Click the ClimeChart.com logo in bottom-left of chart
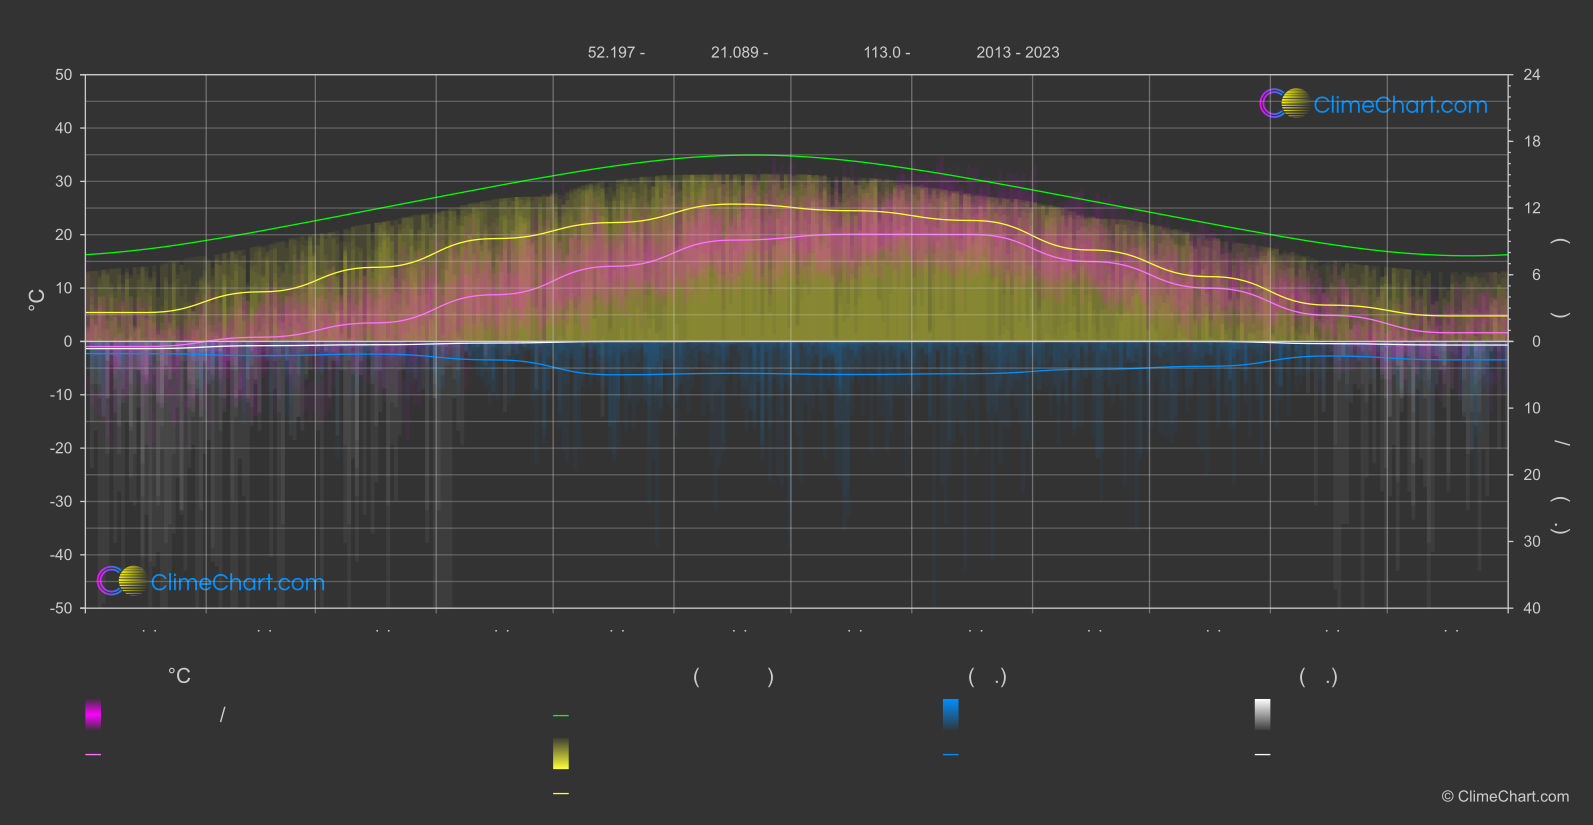This screenshot has width=1593, height=825. coord(211,581)
